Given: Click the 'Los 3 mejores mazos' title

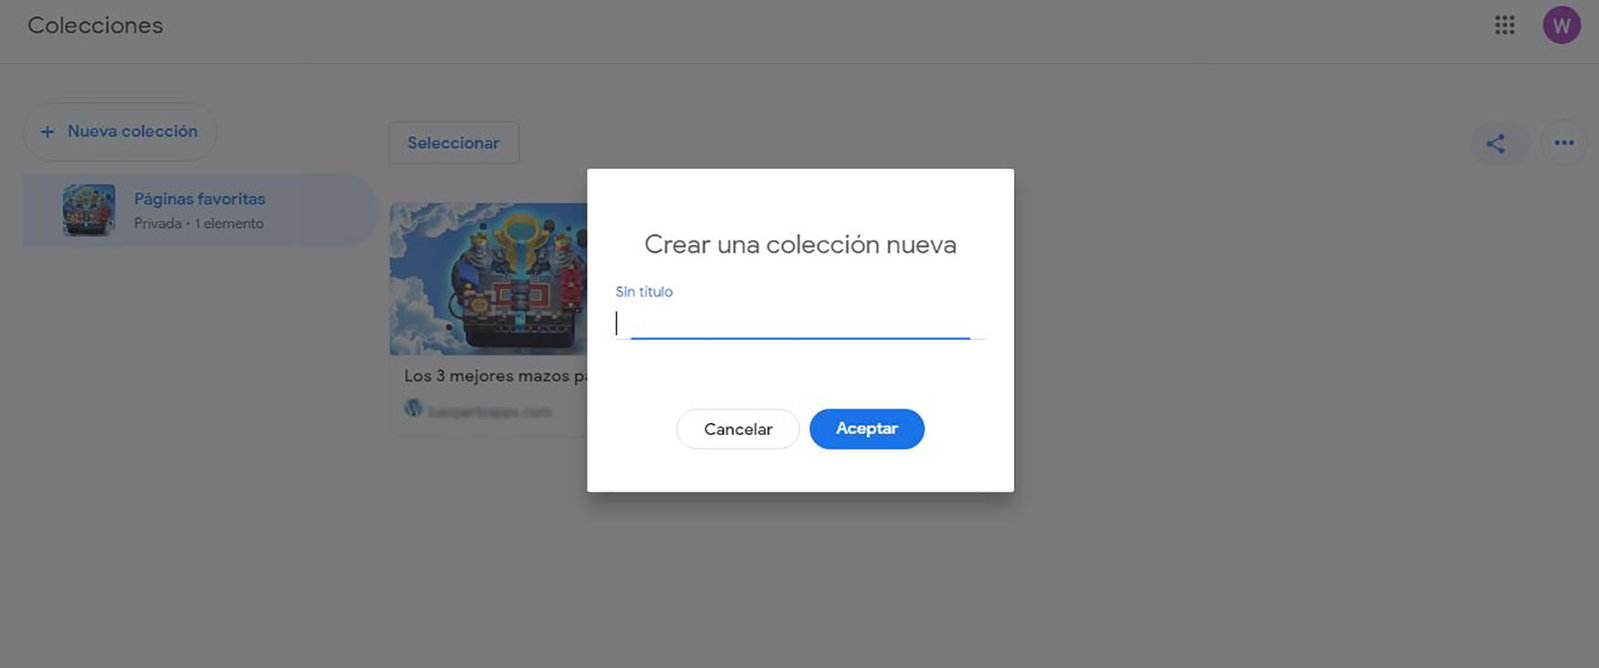Looking at the screenshot, I should click(x=495, y=376).
